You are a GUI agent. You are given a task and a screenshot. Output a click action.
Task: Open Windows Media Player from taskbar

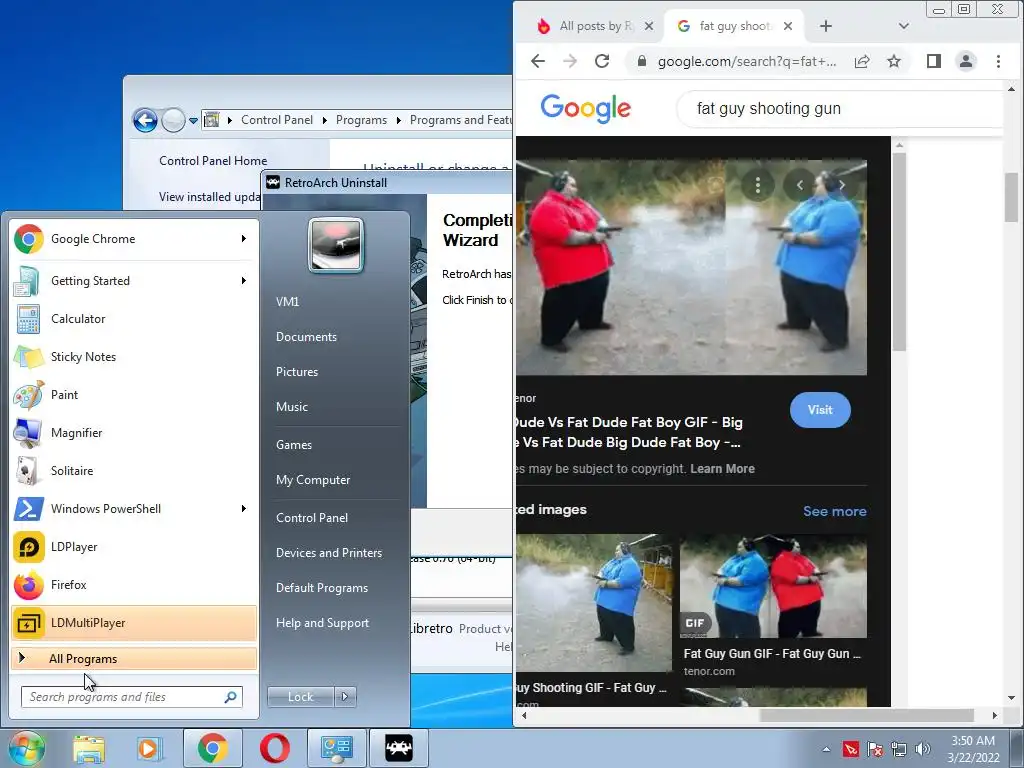click(148, 748)
